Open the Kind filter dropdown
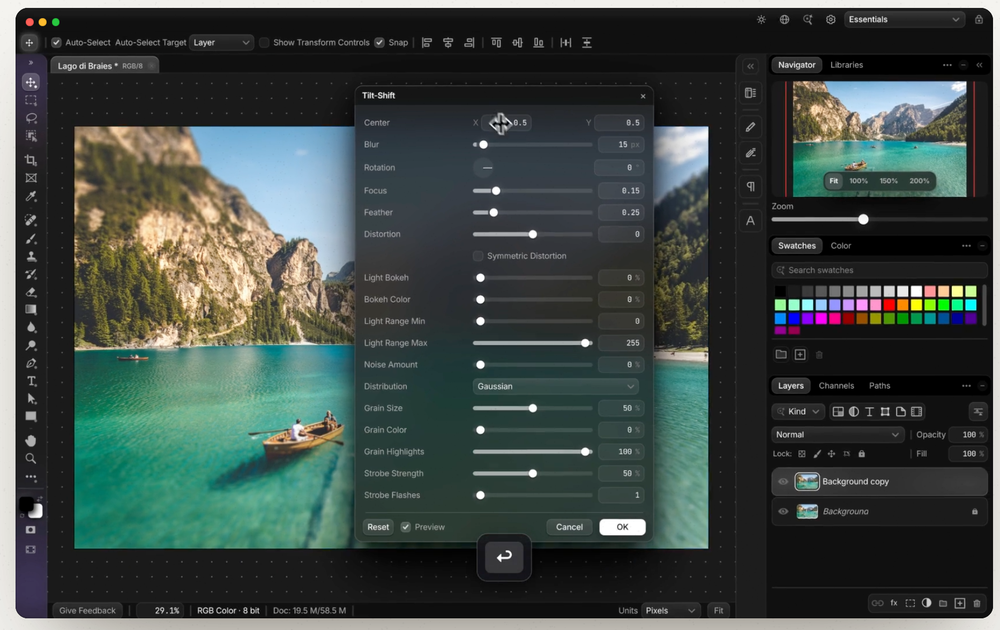Screen dimensions: 1000x630 798,412
